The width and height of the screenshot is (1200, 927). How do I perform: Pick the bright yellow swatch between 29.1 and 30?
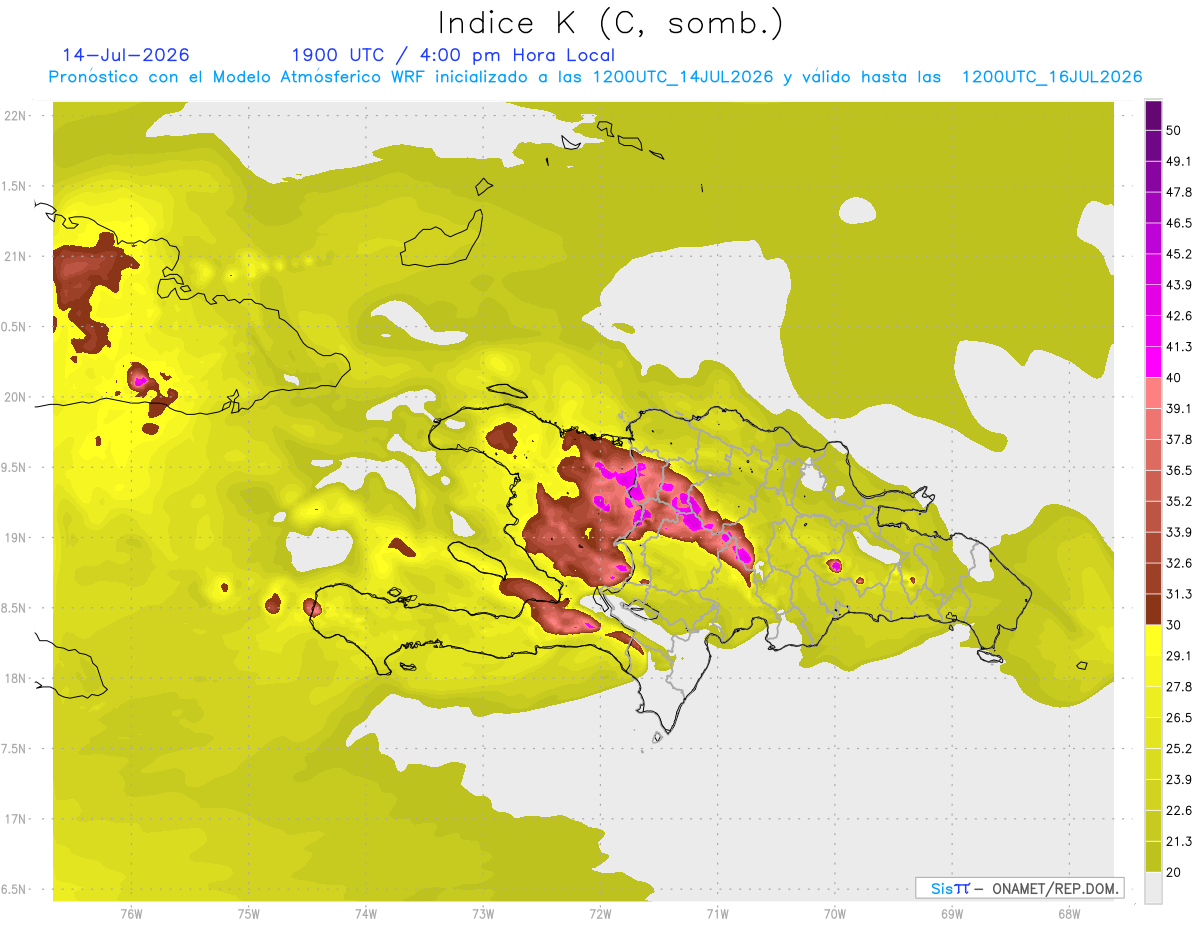1153,640
